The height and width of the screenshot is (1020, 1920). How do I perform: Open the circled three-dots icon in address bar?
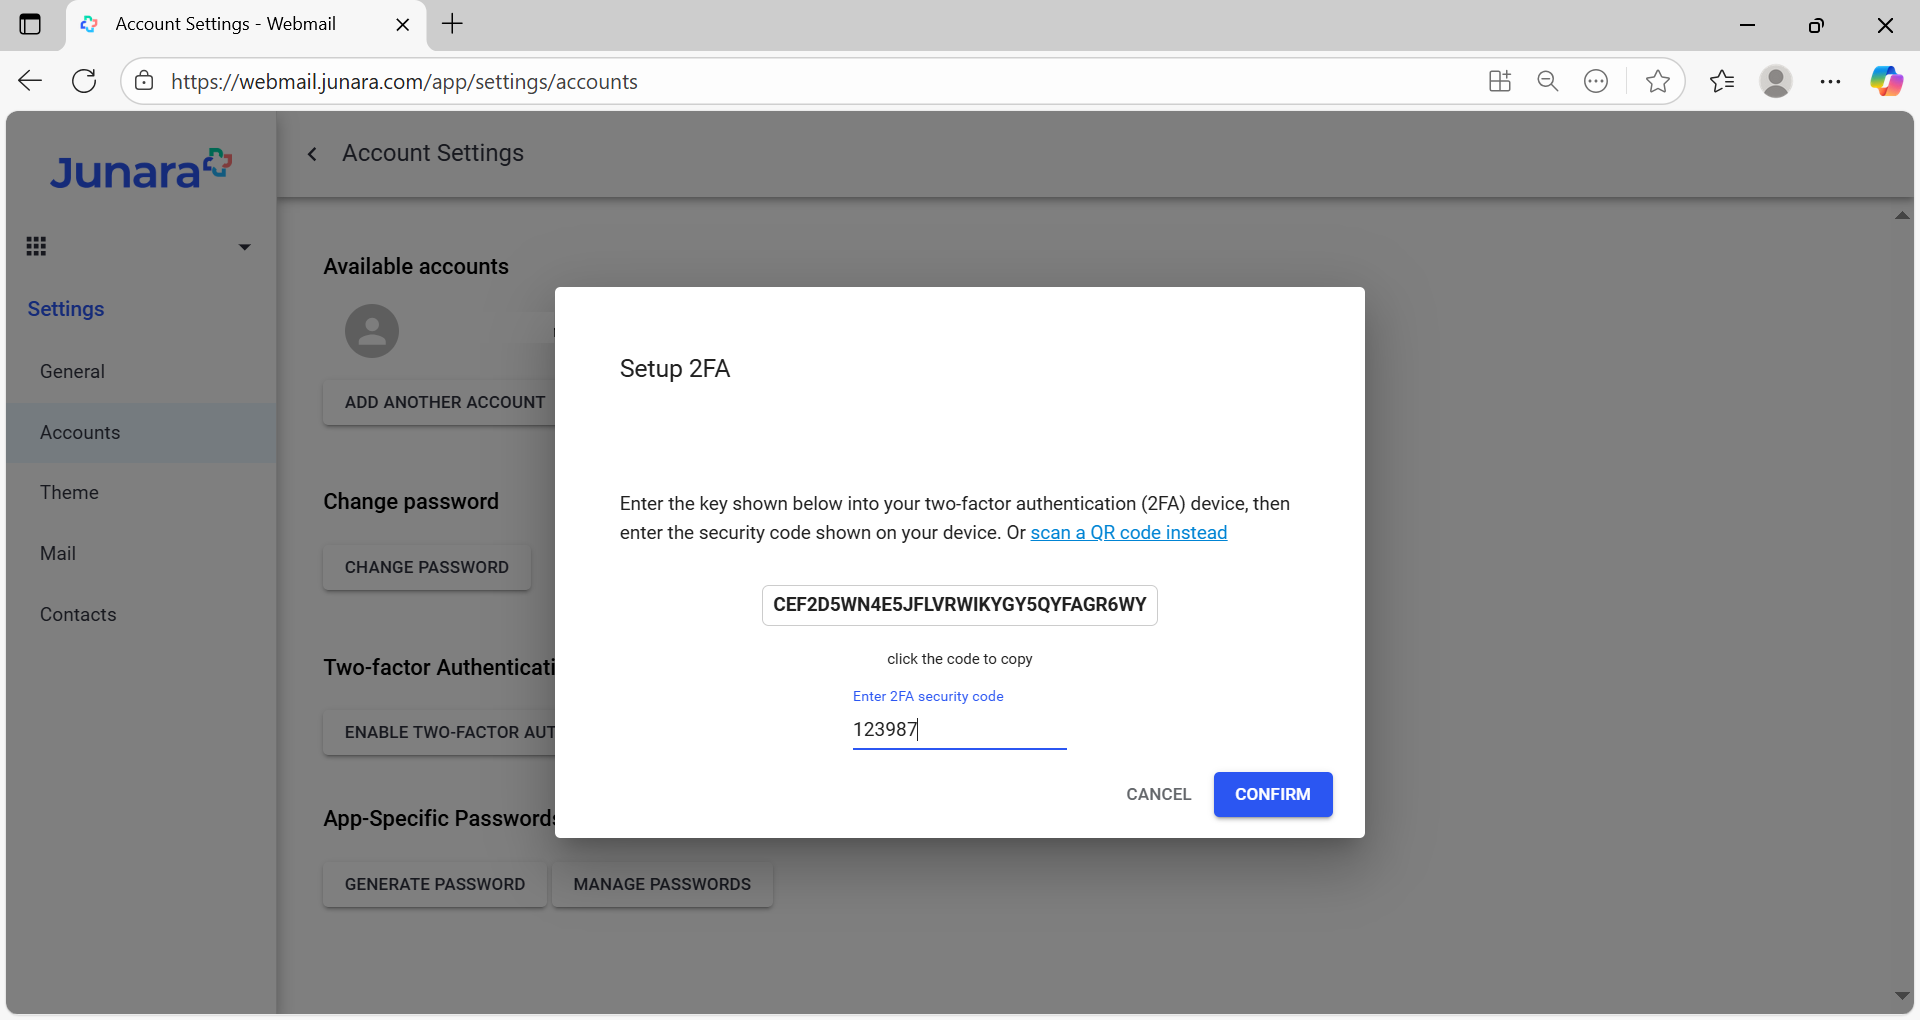coord(1596,81)
